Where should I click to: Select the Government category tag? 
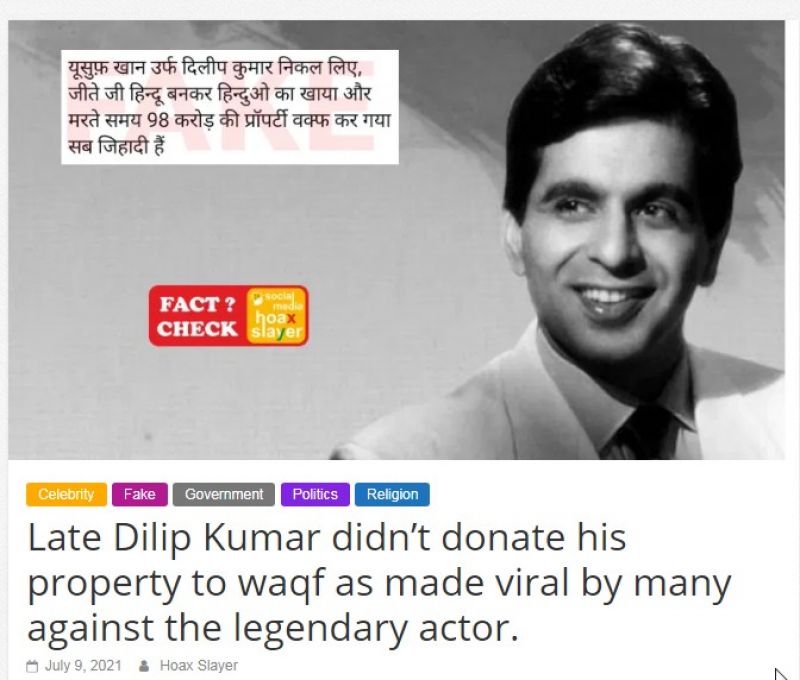pos(223,494)
